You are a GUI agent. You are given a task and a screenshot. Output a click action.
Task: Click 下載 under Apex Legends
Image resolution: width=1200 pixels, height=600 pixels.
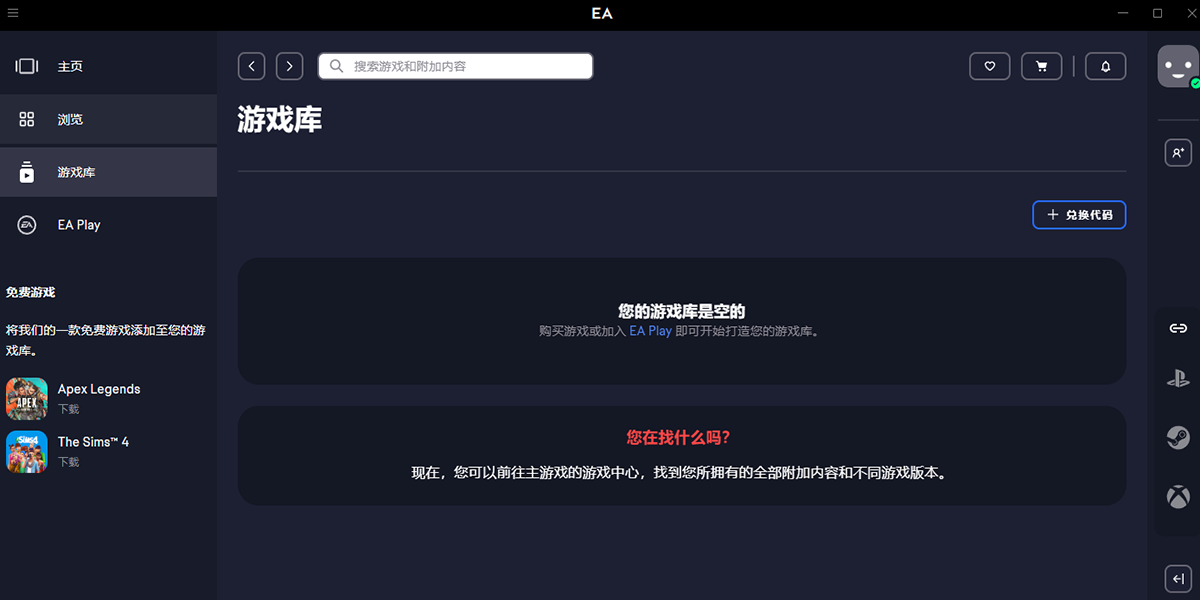click(68, 409)
